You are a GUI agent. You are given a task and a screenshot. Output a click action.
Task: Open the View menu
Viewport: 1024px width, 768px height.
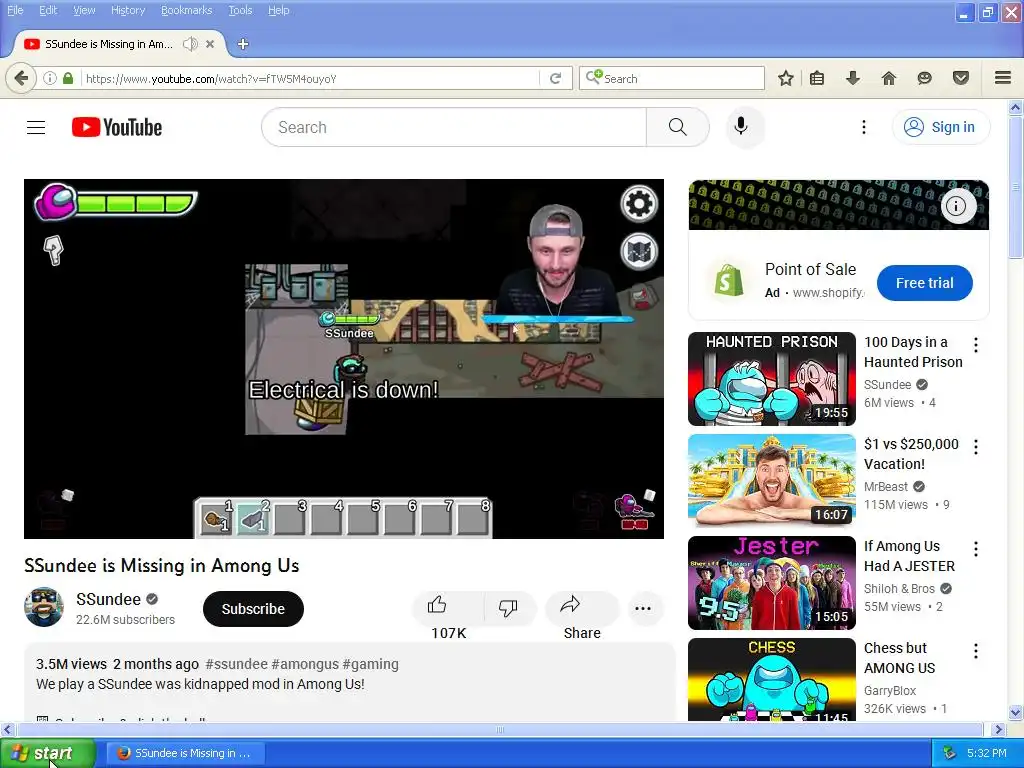click(x=84, y=10)
